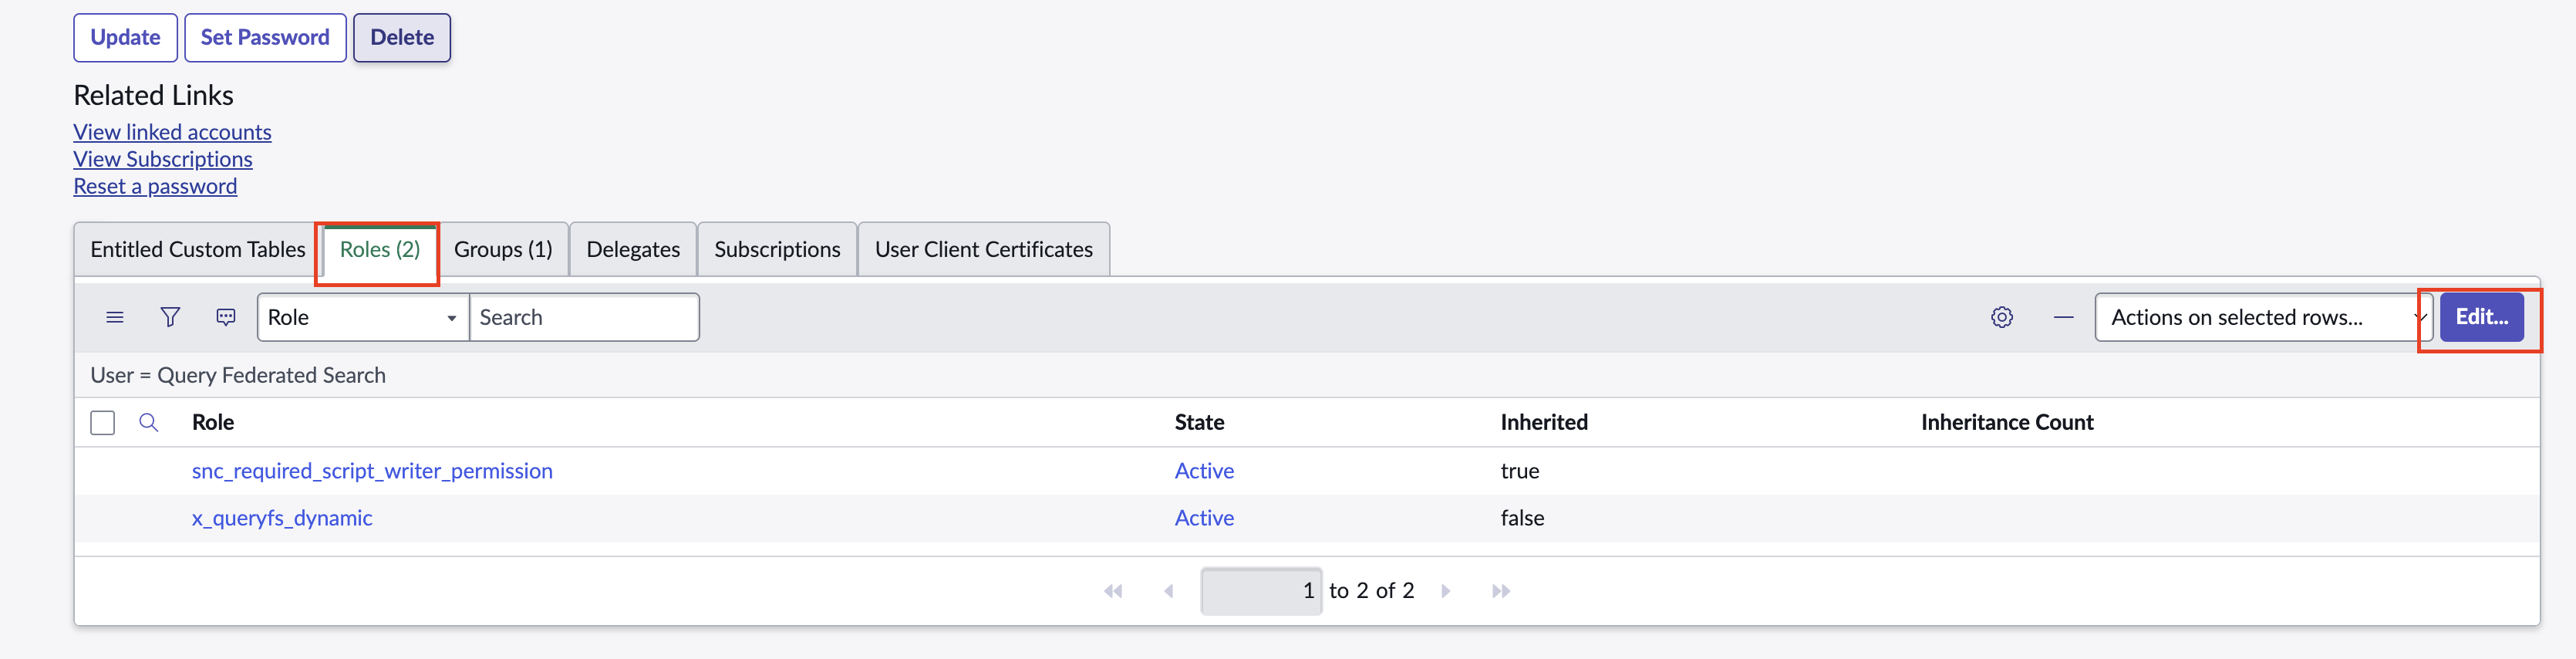
Task: Go to first page arrow
Action: (1113, 591)
